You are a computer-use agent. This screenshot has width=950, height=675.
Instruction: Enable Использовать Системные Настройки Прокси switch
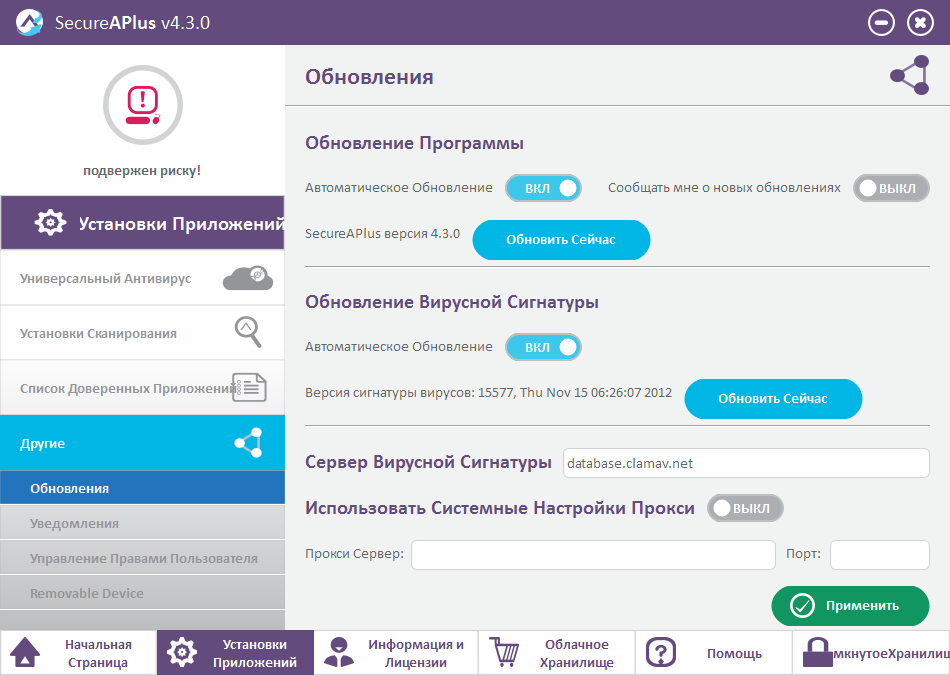click(x=745, y=508)
